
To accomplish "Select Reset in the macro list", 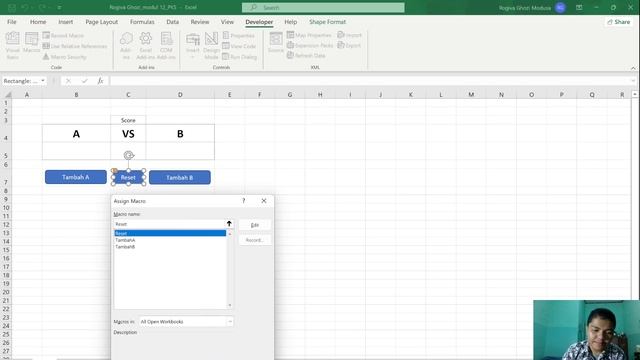I will pyautogui.click(x=170, y=233).
